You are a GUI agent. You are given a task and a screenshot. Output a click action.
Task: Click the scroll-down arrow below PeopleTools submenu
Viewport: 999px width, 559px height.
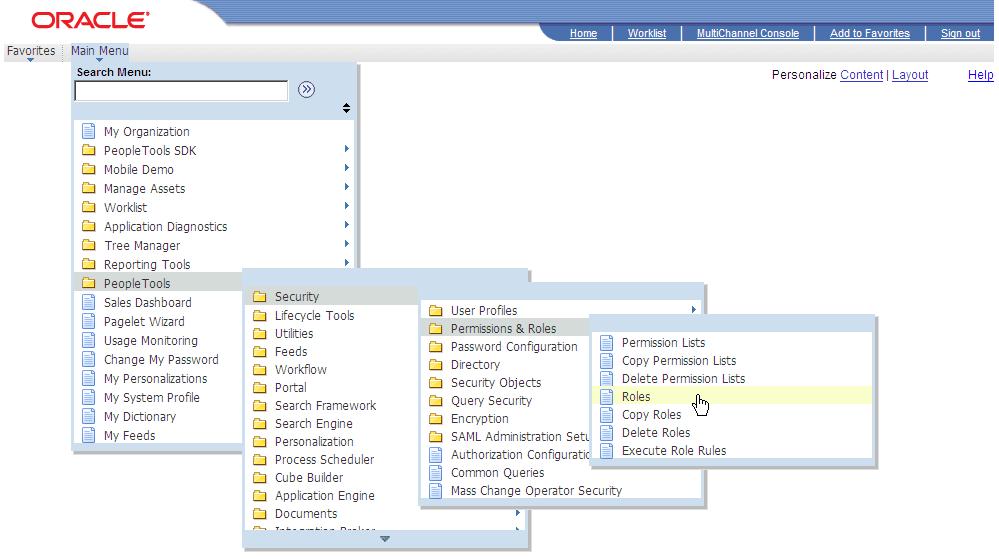385,539
